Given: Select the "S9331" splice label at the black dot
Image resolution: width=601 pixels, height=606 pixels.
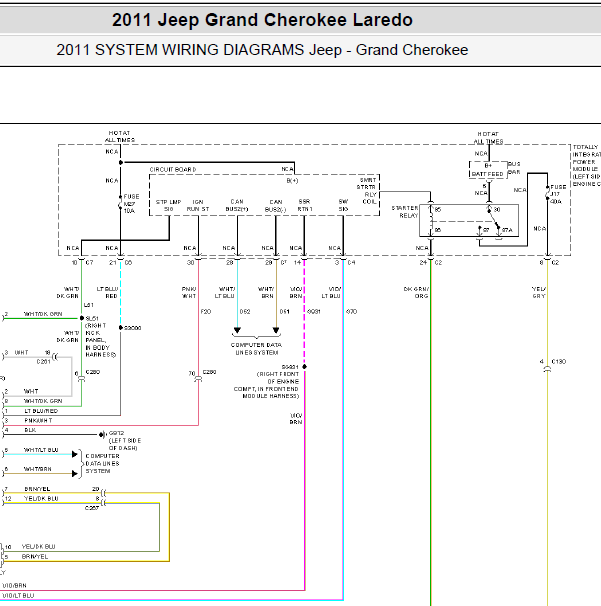Looking at the screenshot, I should (x=290, y=367).
